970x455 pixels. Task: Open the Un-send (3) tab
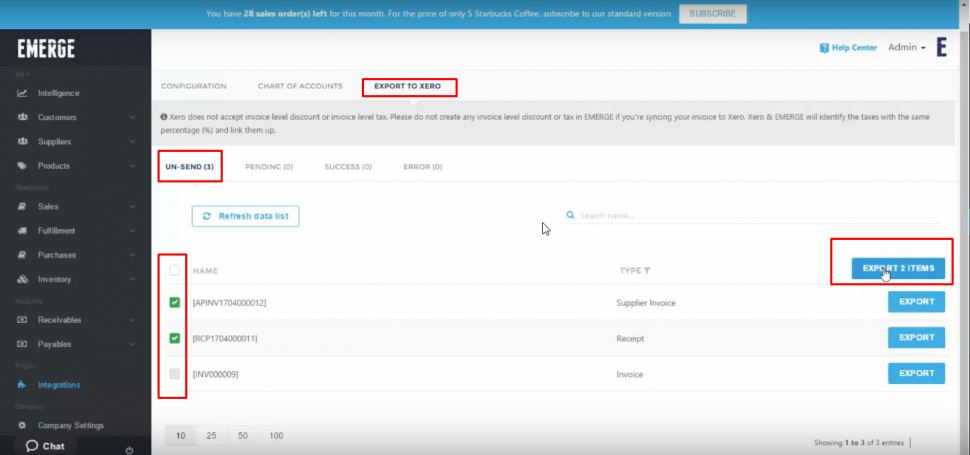point(189,167)
